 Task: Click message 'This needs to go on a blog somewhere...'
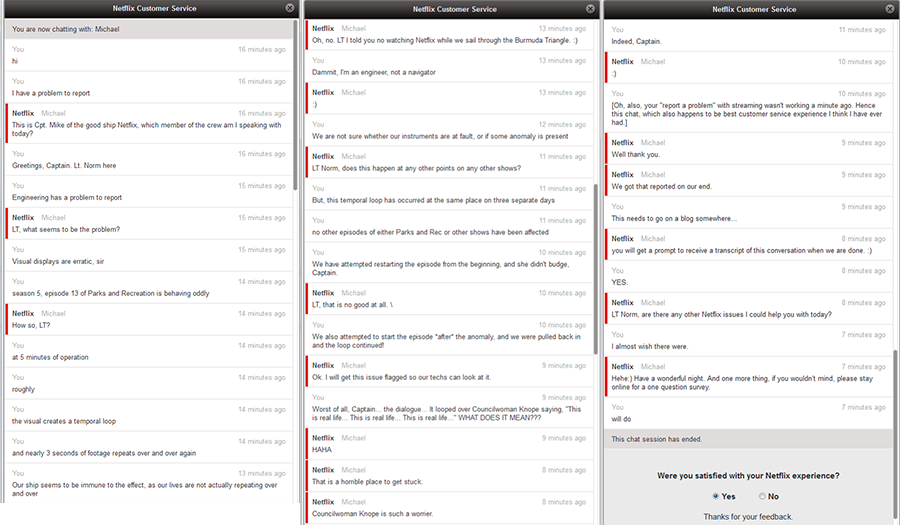pos(674,219)
